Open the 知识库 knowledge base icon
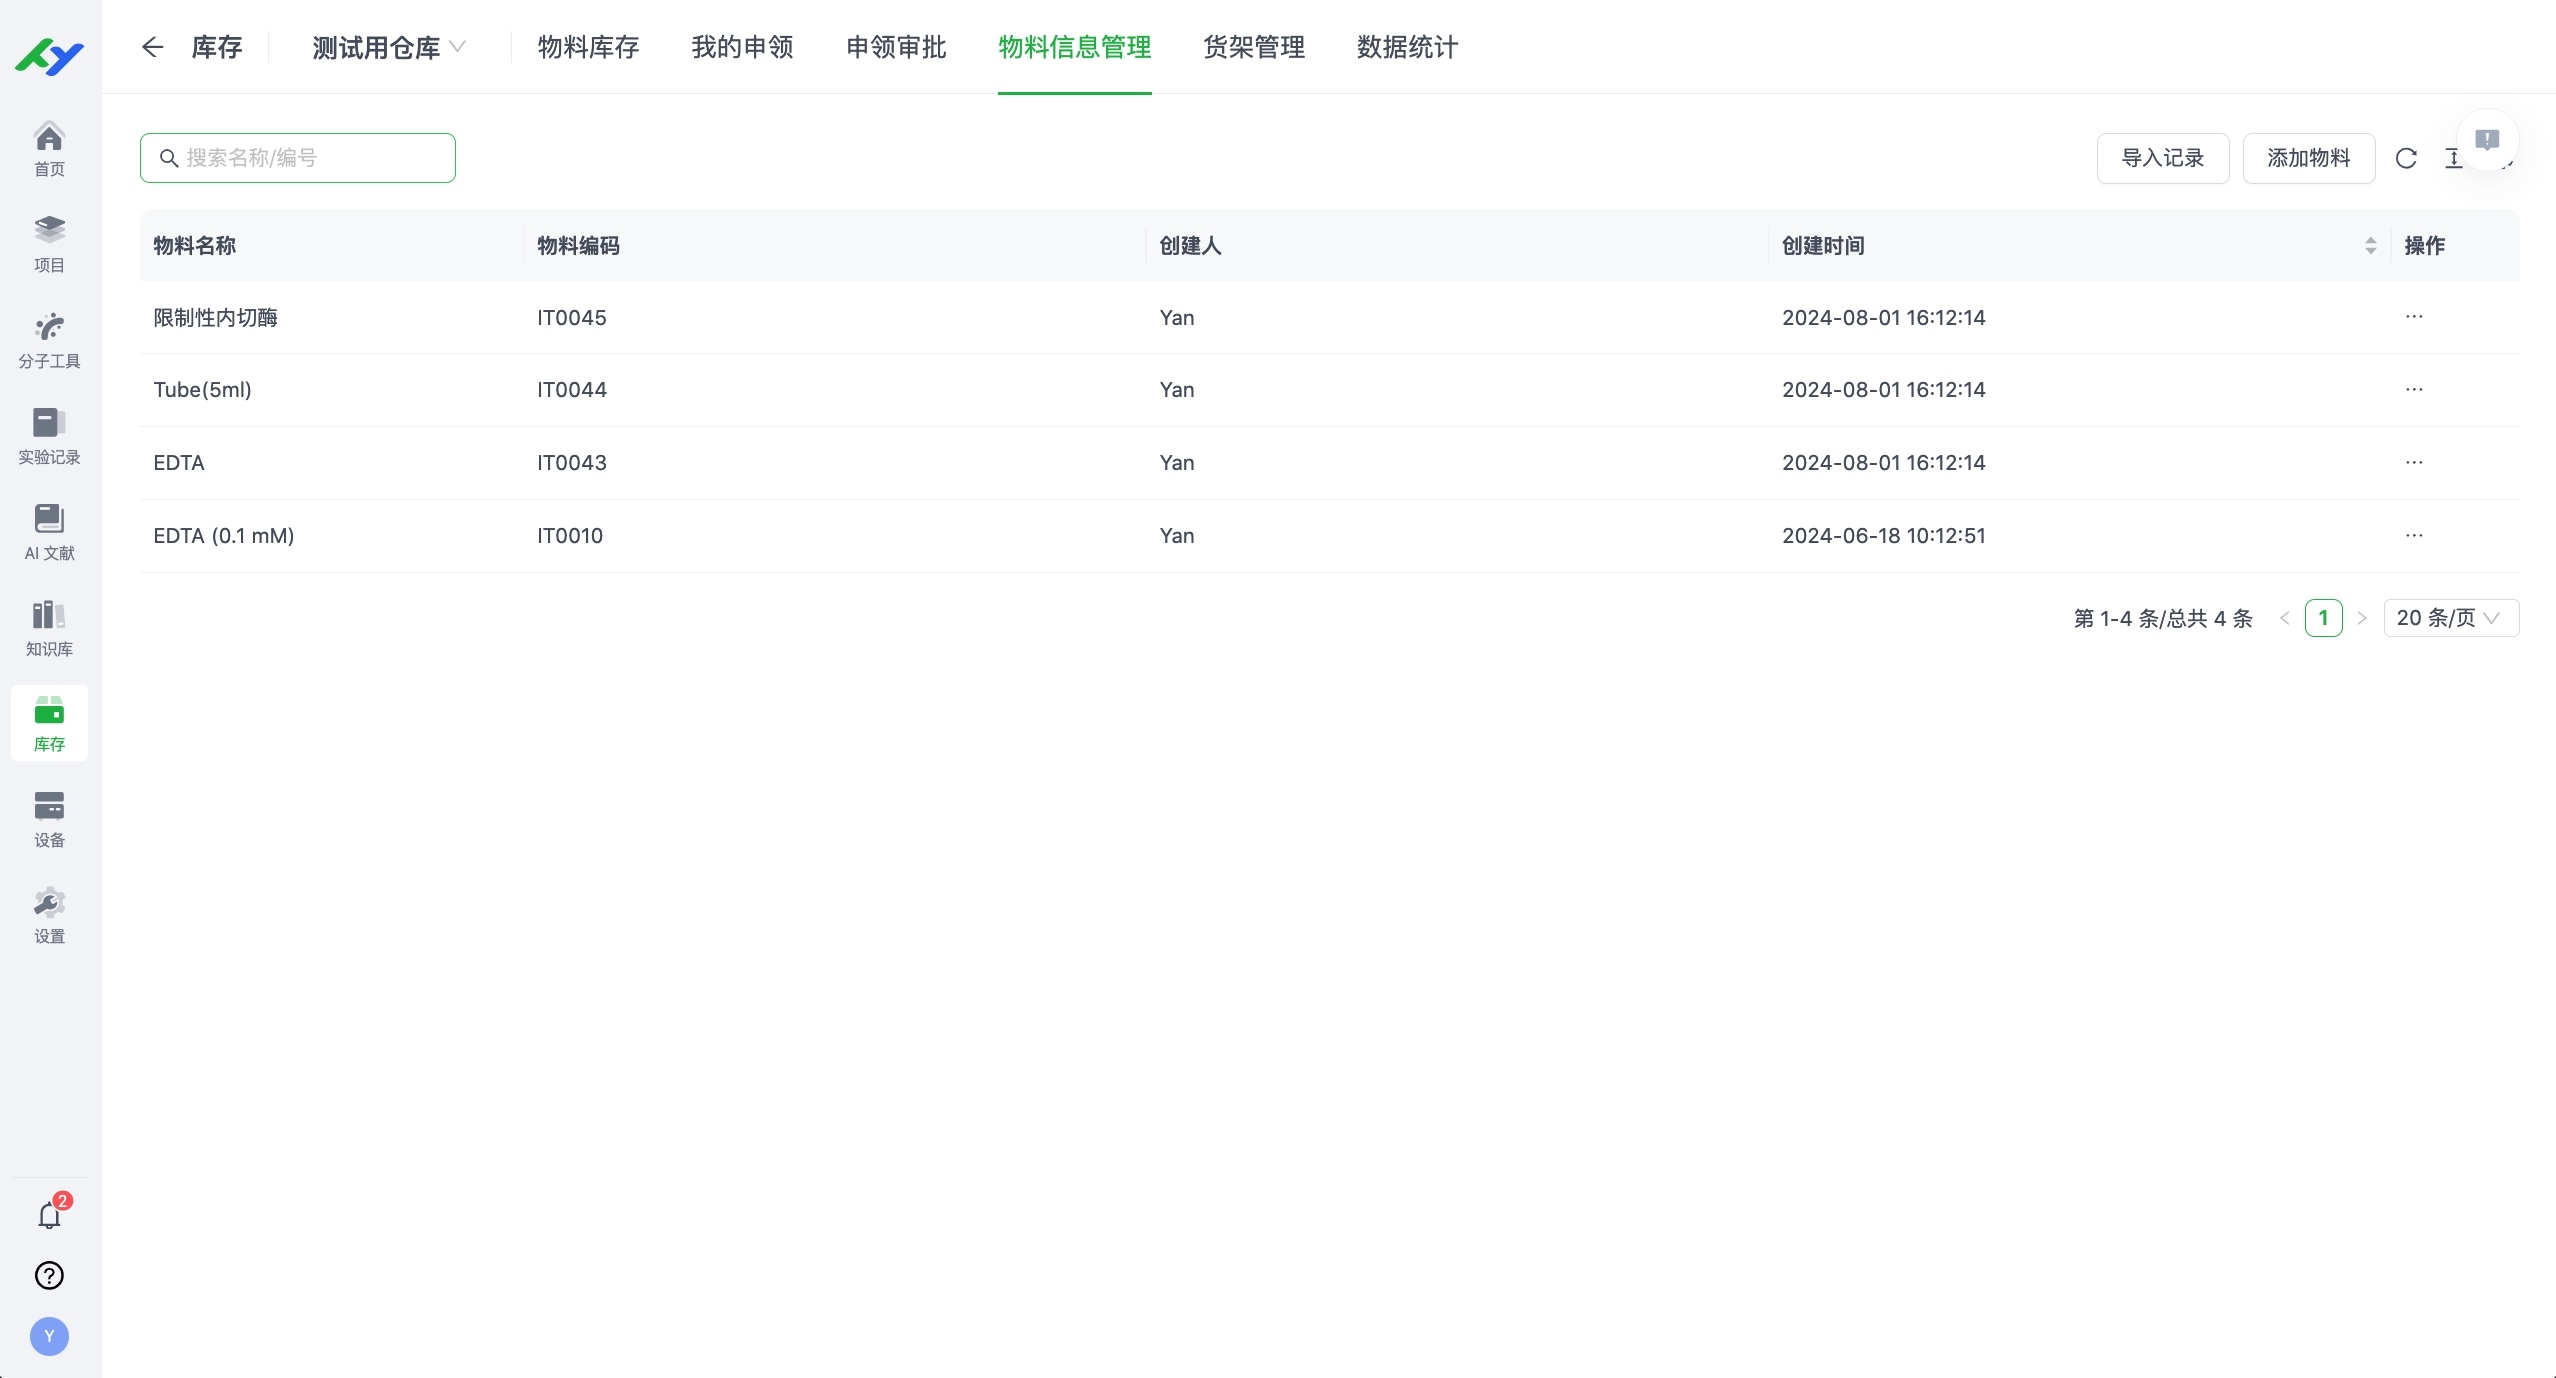 pos(49,625)
